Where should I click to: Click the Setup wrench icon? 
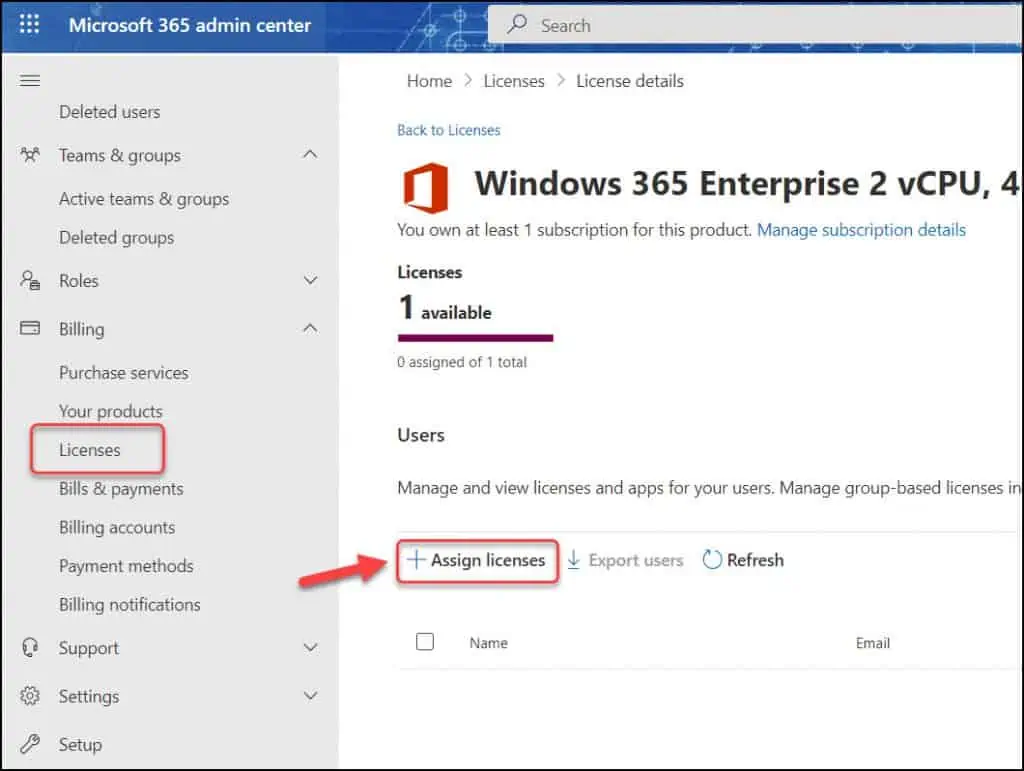point(30,744)
